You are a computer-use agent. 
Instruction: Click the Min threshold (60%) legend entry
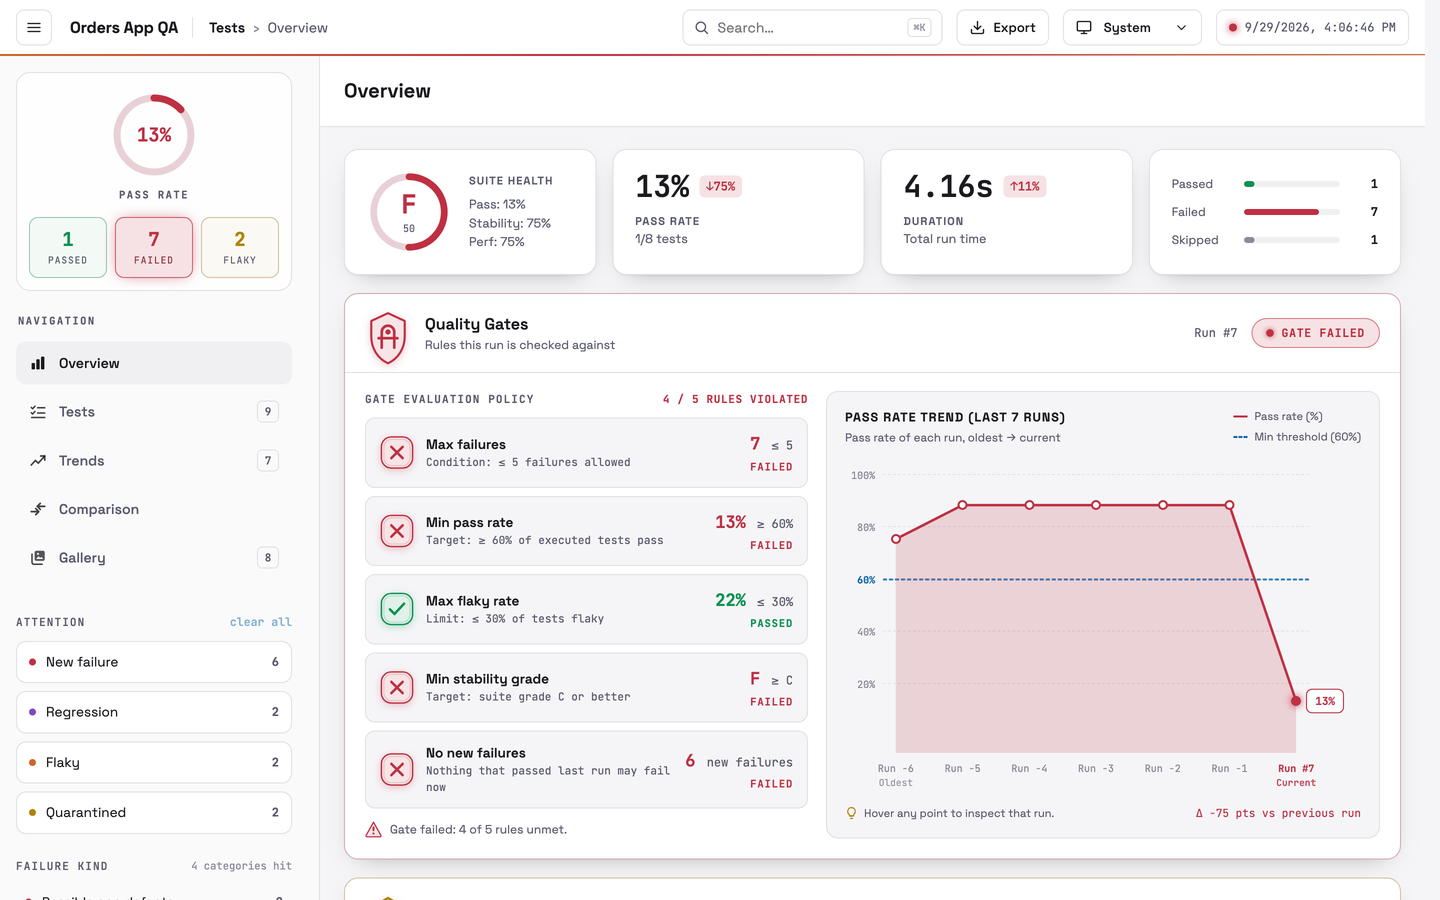click(1297, 437)
